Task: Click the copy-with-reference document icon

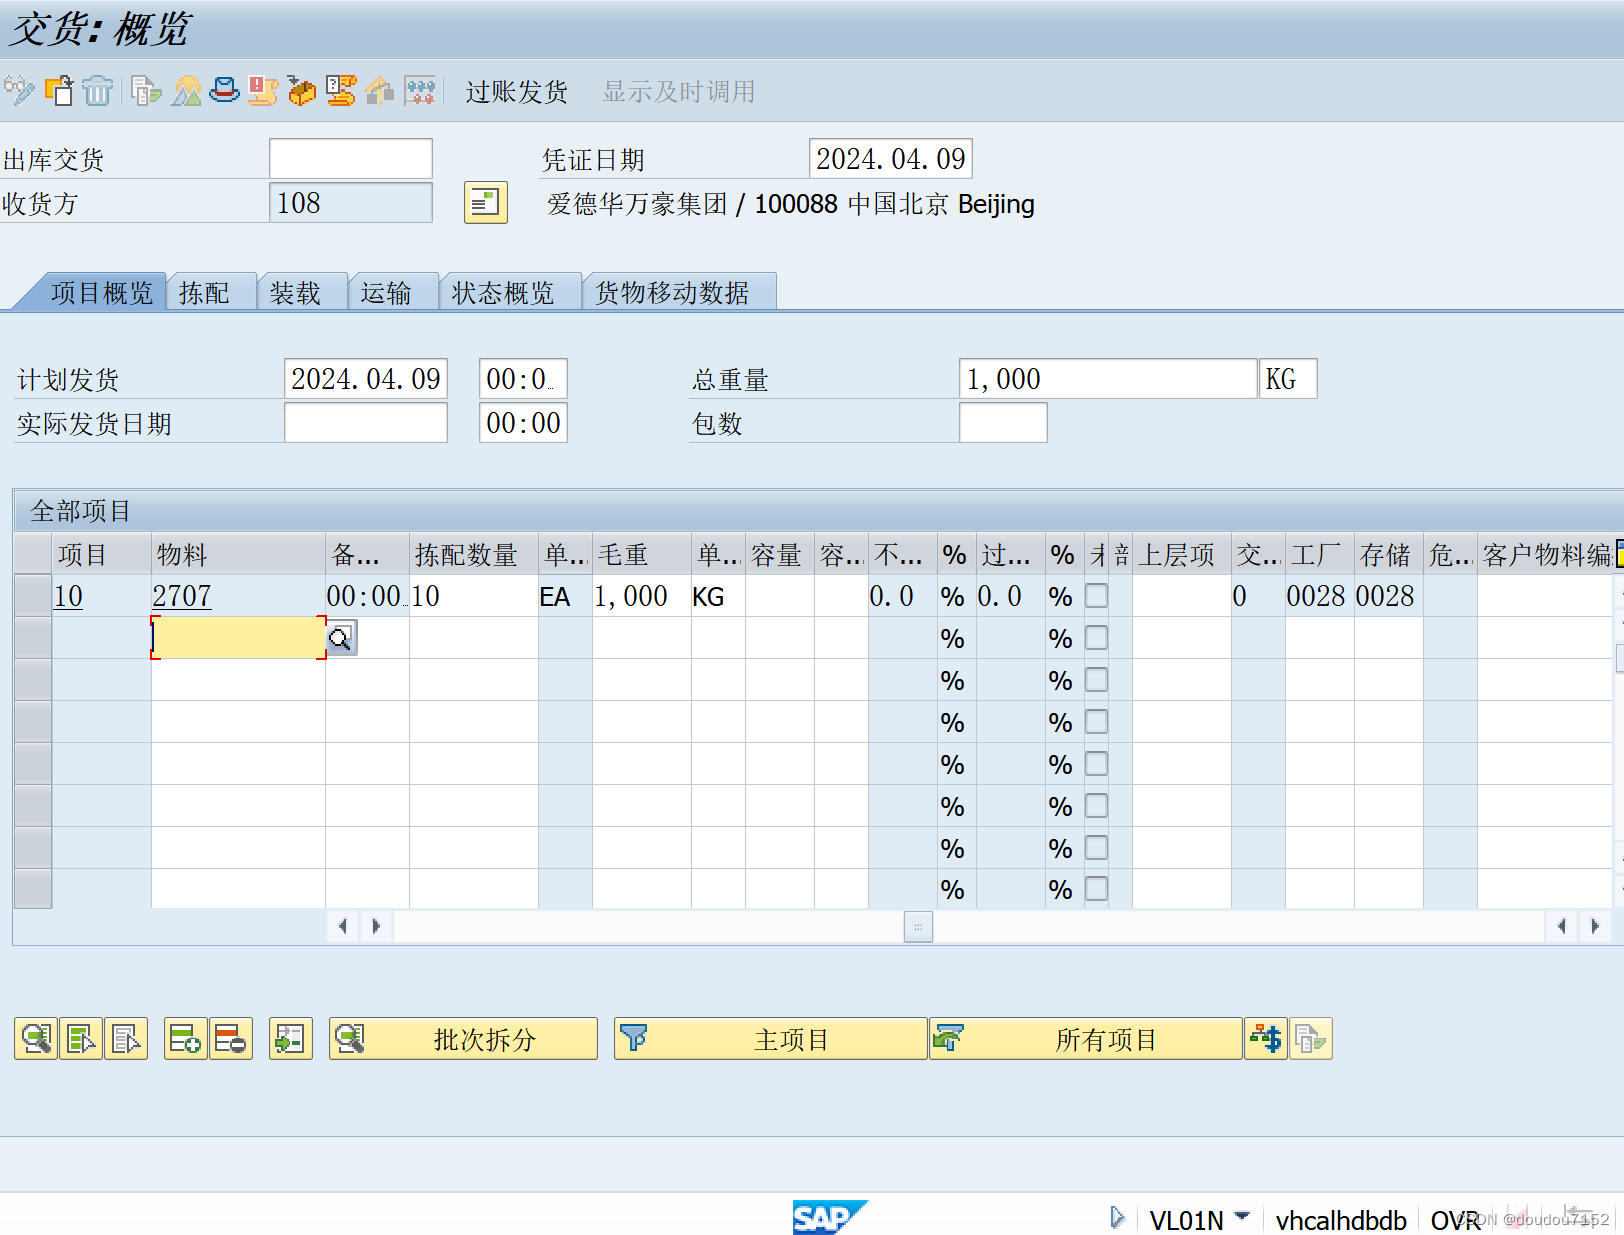Action: 145,91
